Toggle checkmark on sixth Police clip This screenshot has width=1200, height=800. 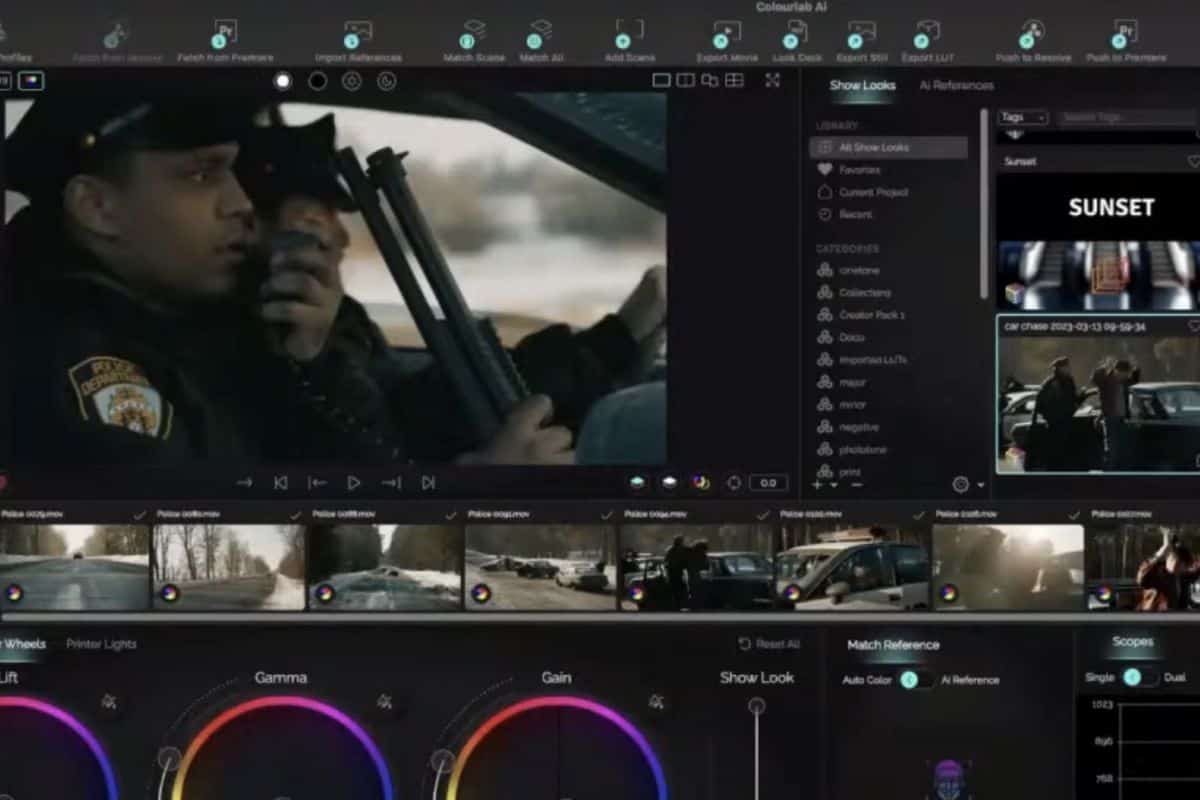pos(919,515)
